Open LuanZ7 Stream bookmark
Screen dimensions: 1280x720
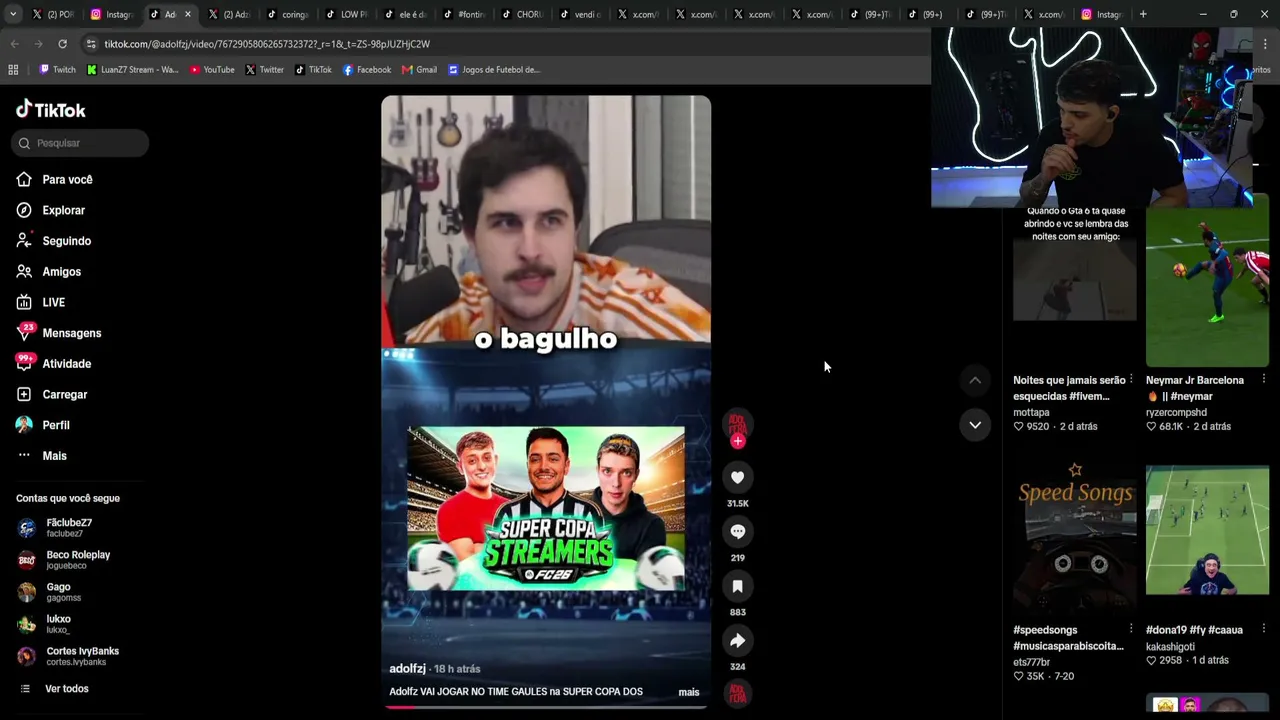(x=133, y=70)
